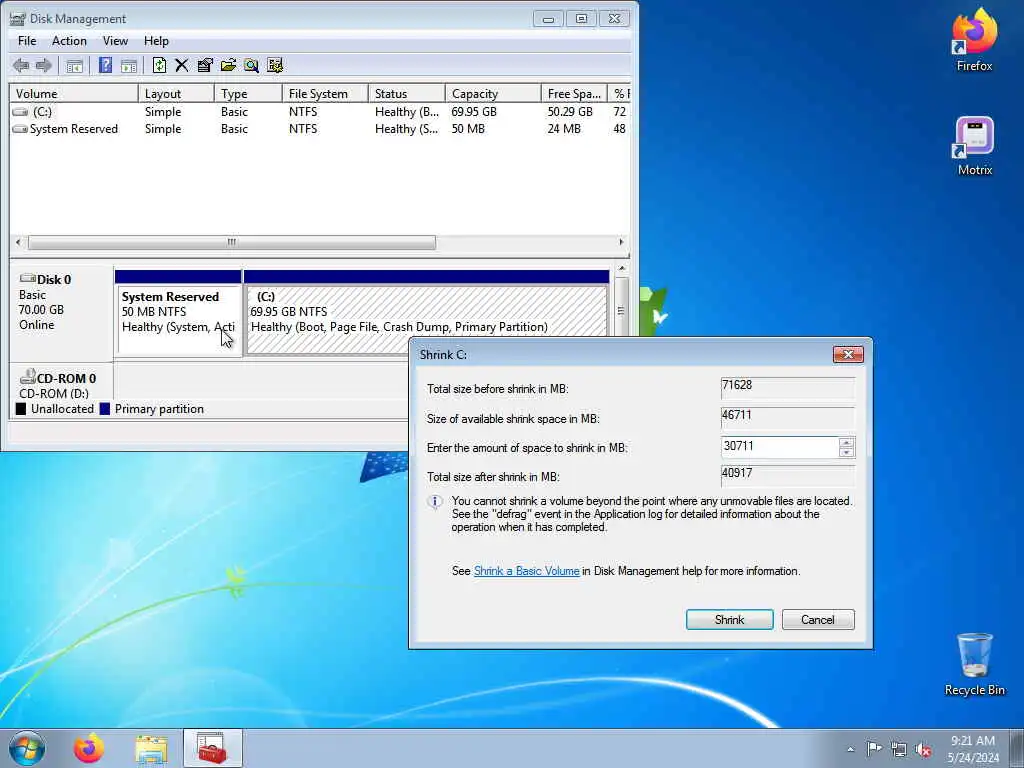Click the taskbar clock
The width and height of the screenshot is (1024, 768).
pyautogui.click(x=972, y=748)
